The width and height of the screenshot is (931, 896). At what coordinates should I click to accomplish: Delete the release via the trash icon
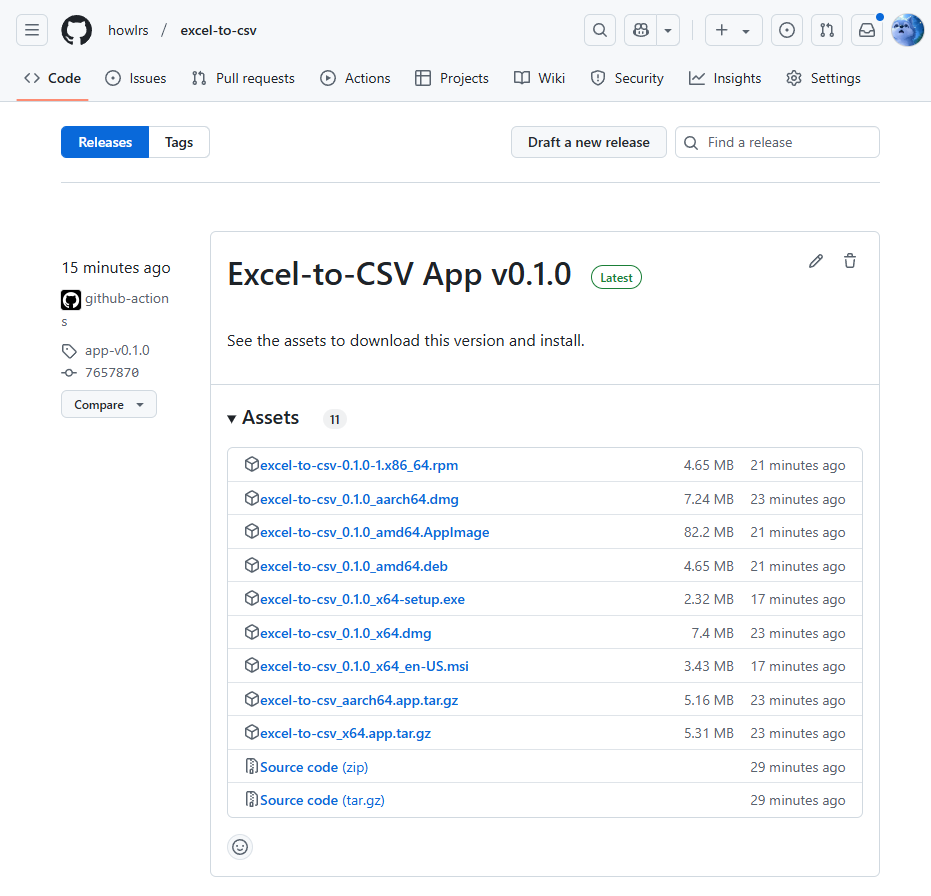pos(849,261)
